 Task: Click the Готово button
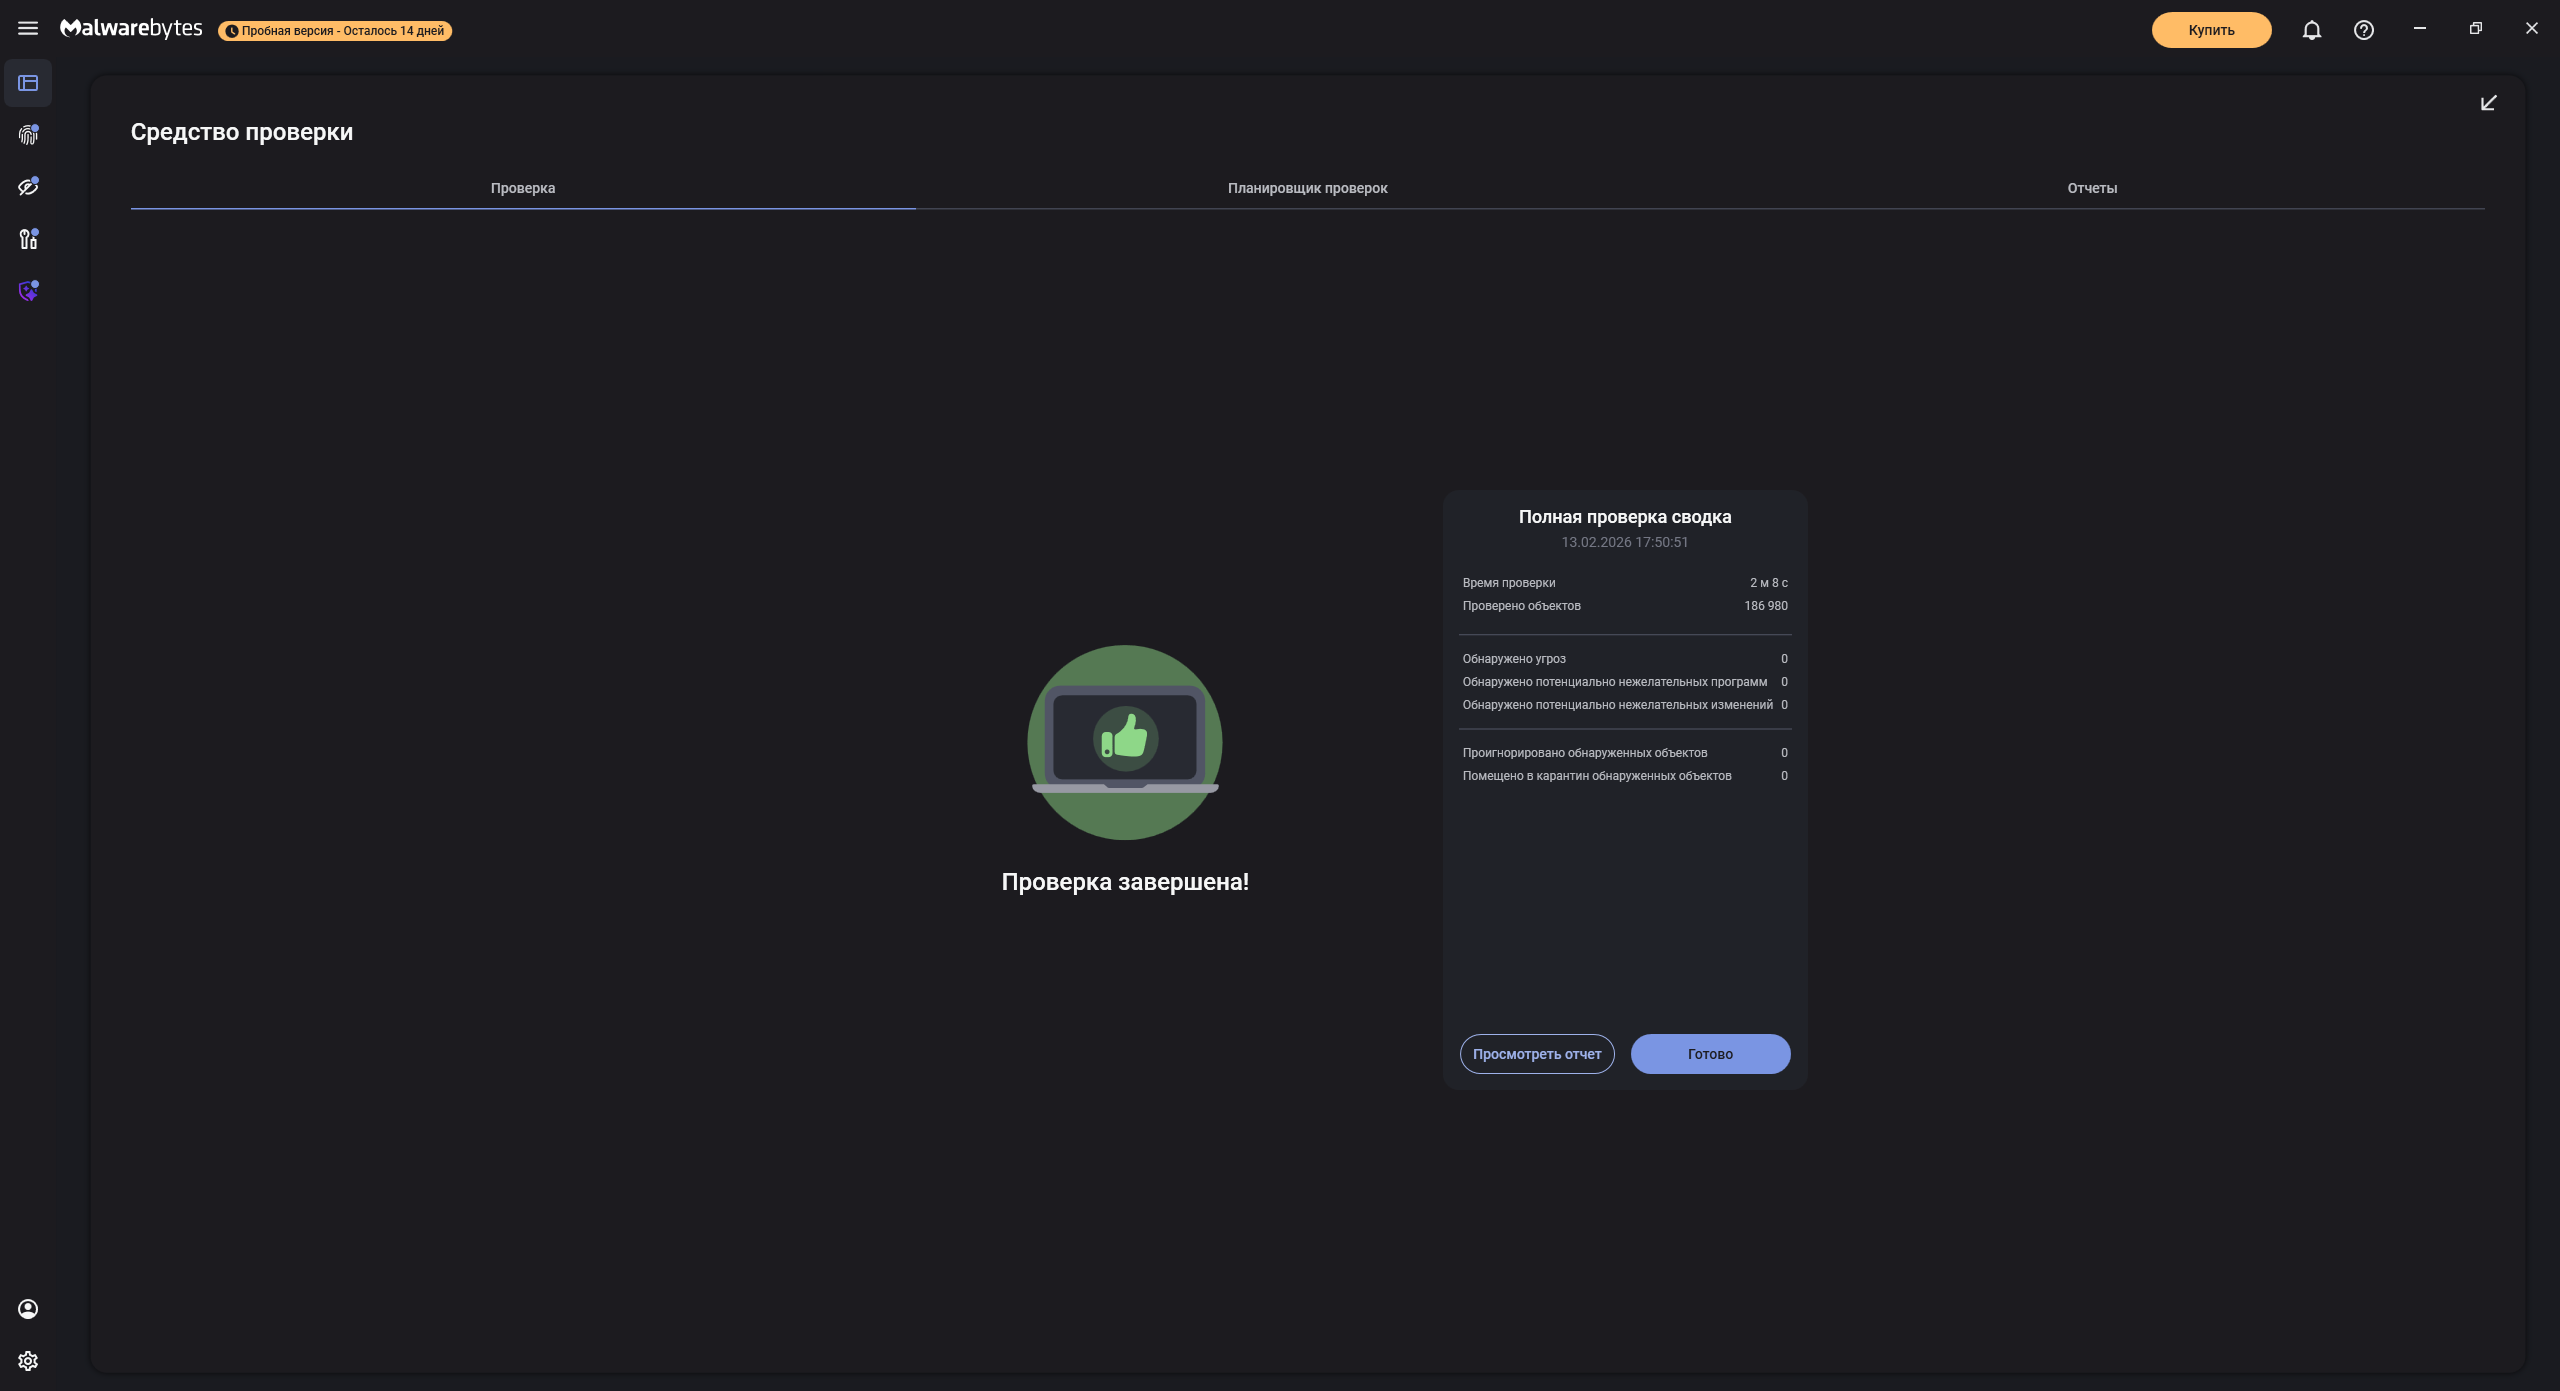point(1709,1054)
